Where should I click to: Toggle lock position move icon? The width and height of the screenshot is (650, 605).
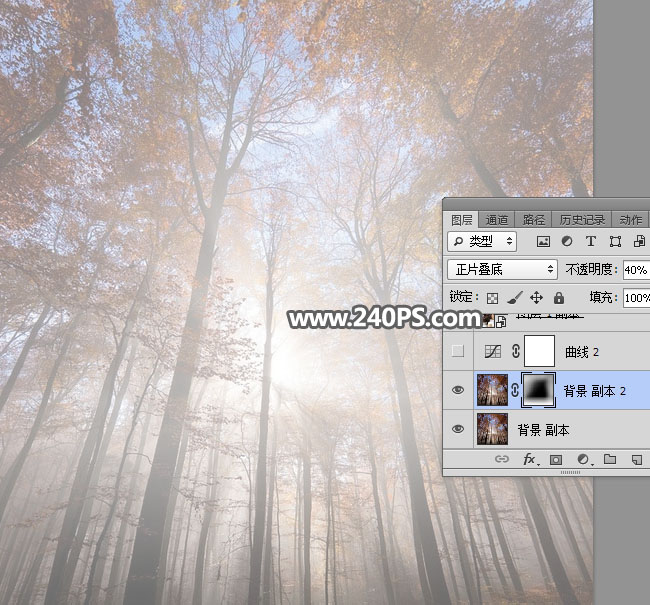[536, 298]
